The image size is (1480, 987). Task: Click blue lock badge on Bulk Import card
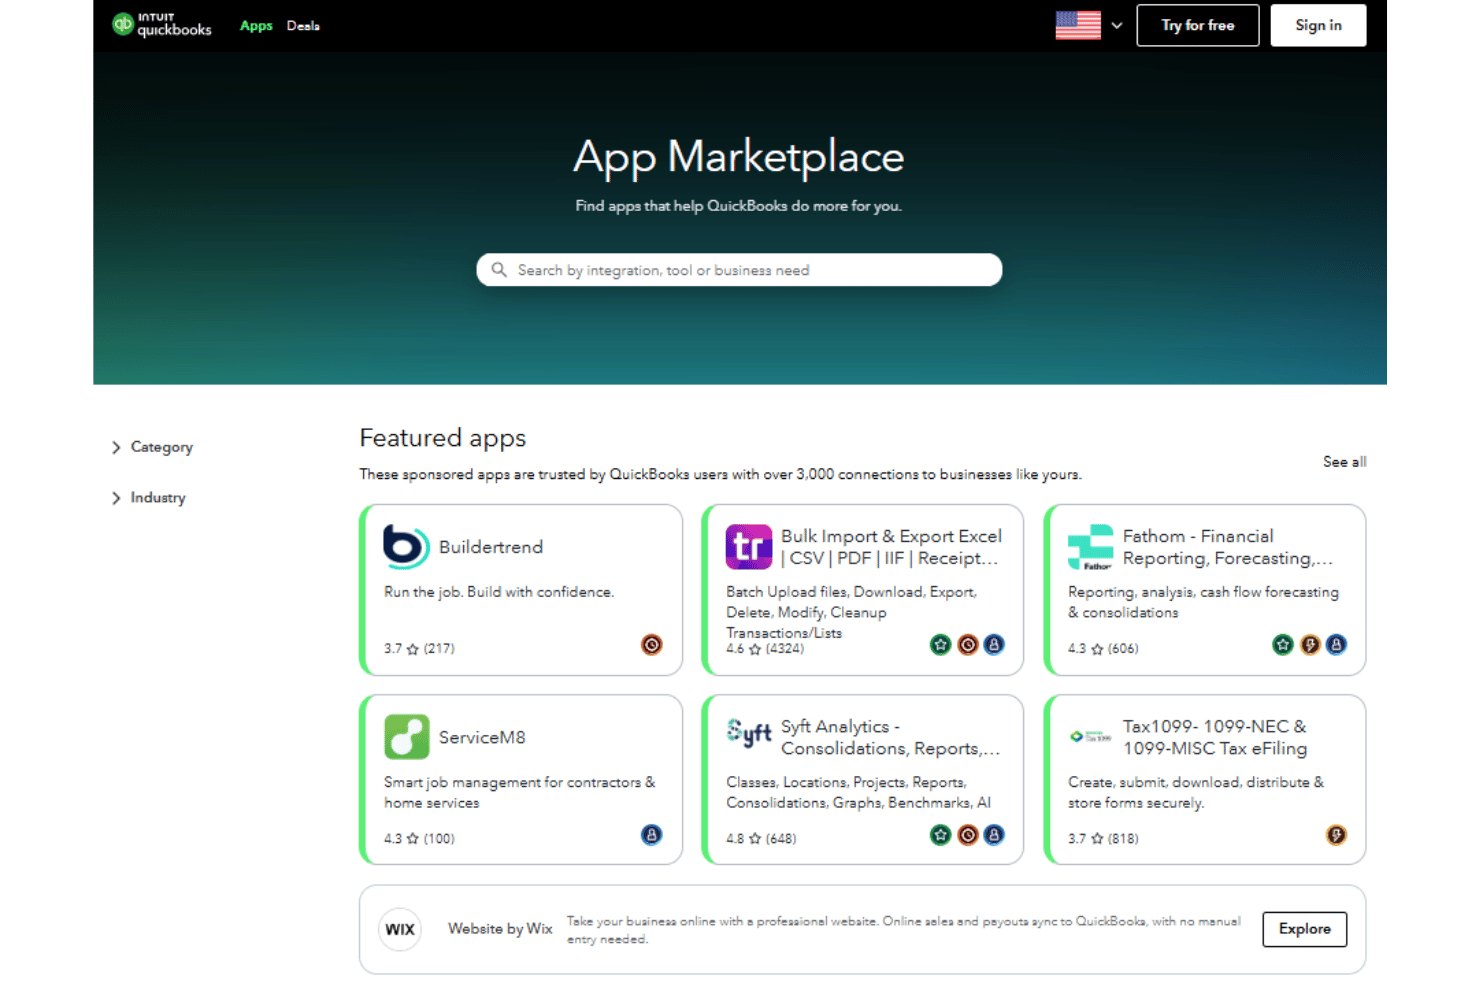coord(994,645)
